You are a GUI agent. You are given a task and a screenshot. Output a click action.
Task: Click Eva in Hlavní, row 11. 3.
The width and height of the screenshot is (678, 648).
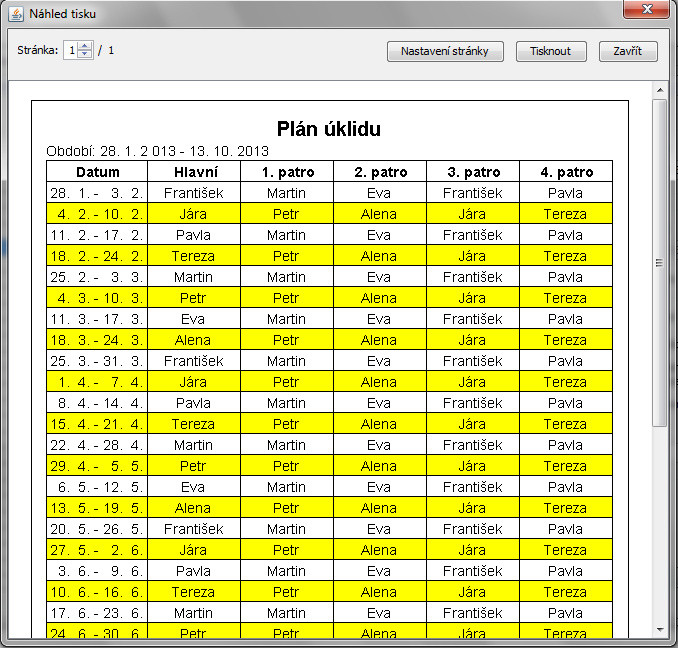pos(193,319)
